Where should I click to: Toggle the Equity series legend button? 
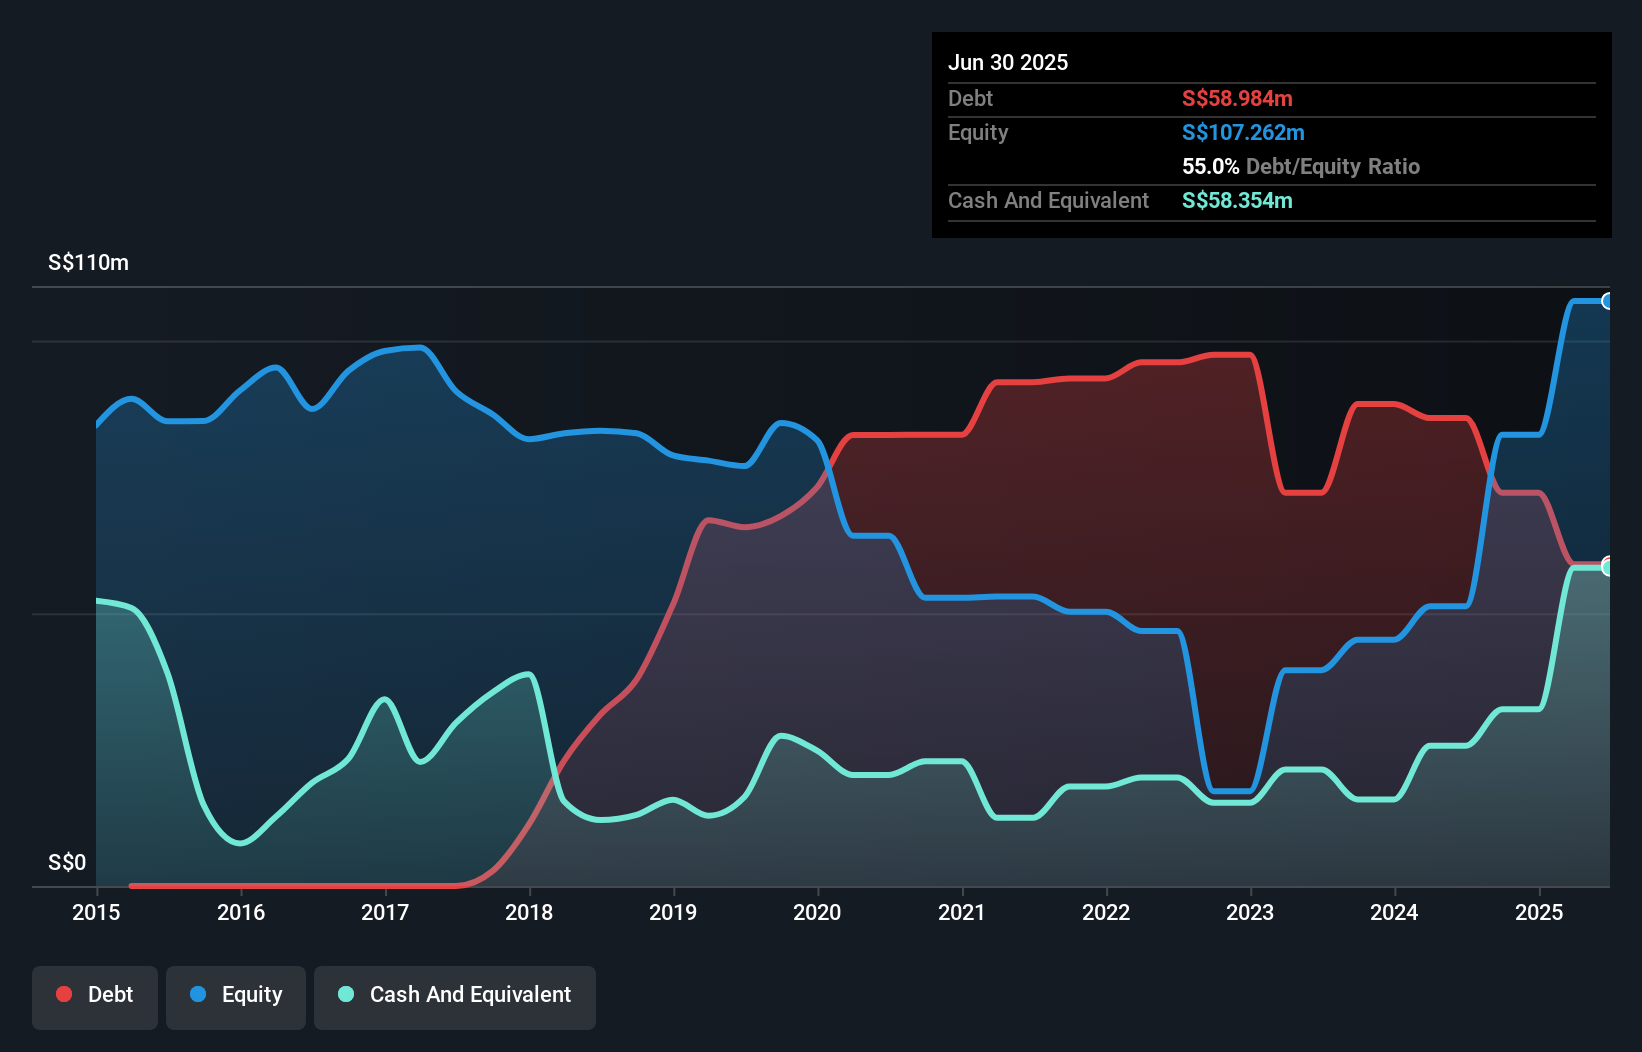point(236,997)
